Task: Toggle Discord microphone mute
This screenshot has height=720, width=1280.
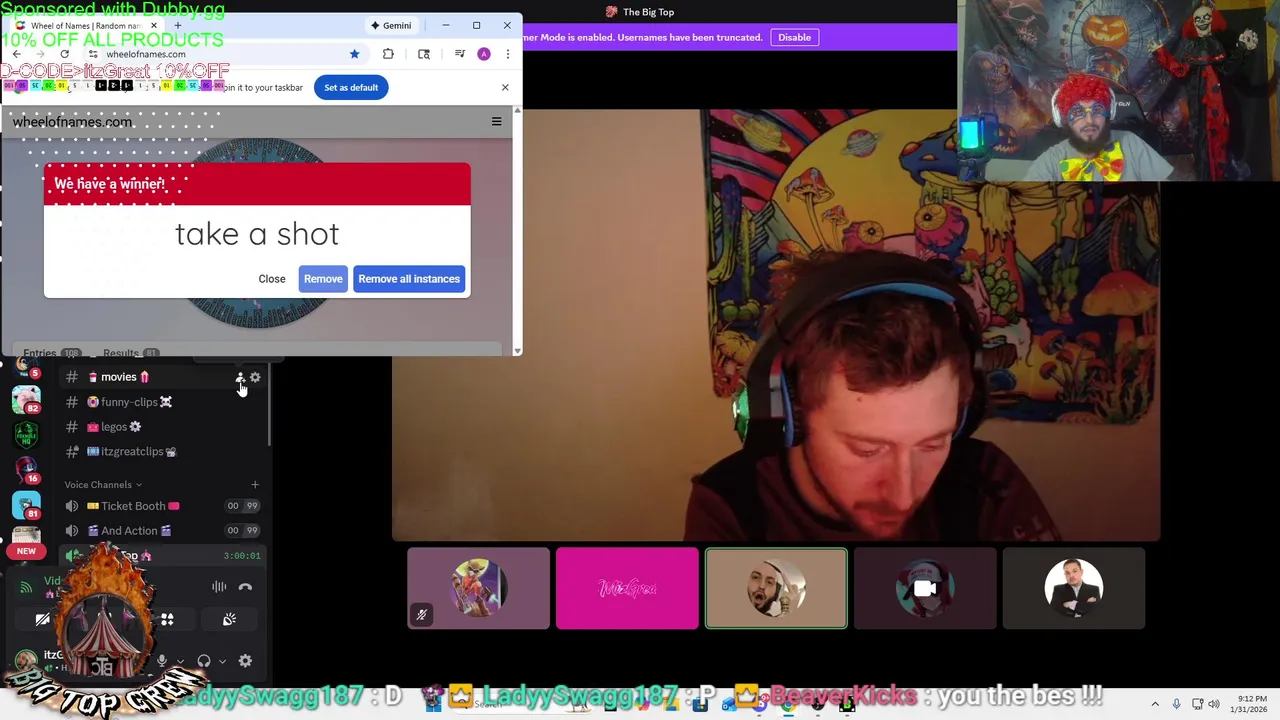Action: (161, 661)
